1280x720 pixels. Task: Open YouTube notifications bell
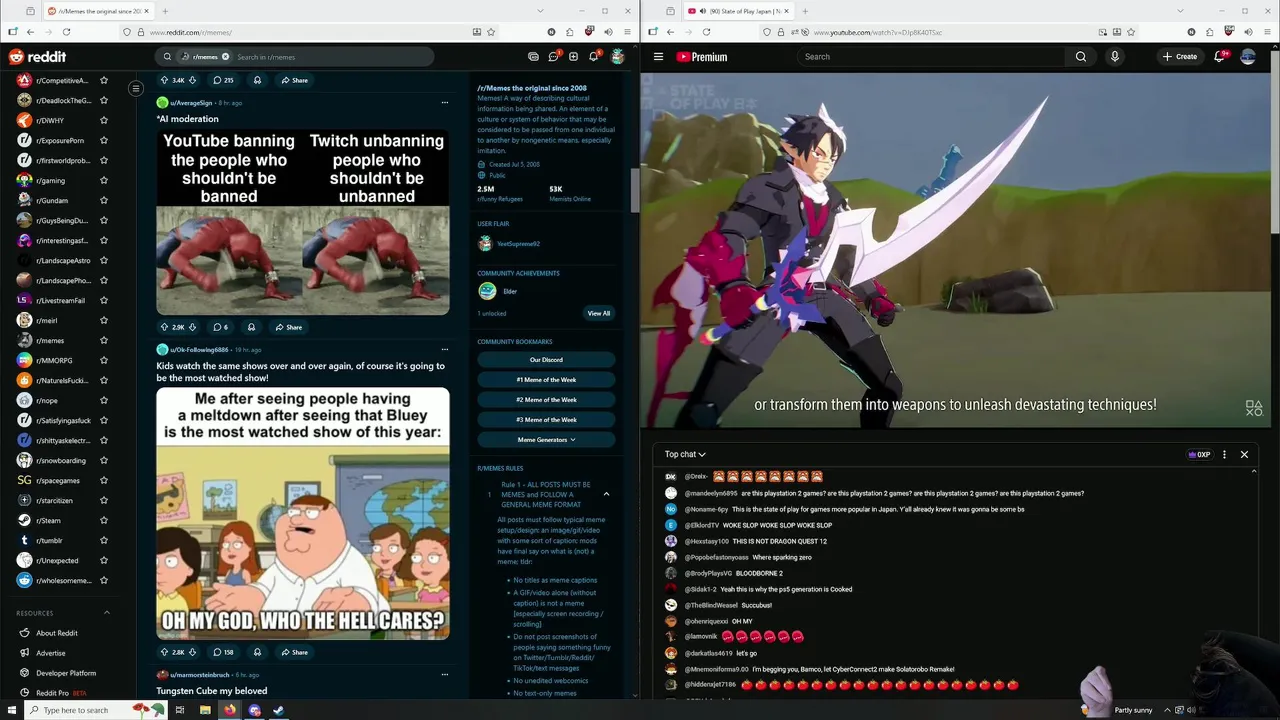pyautogui.click(x=1220, y=57)
